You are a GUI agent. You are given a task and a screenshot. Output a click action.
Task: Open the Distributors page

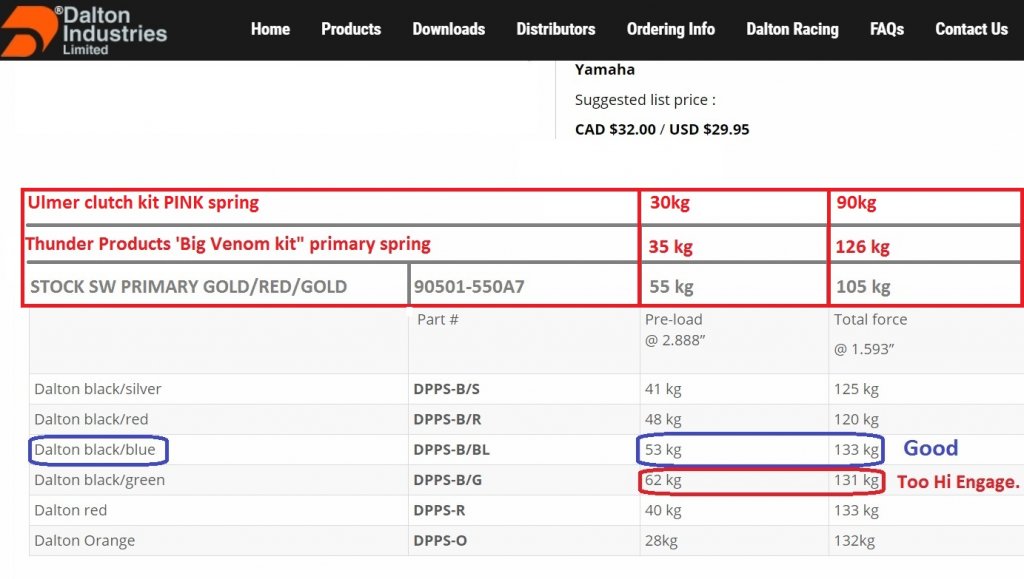[x=556, y=29]
